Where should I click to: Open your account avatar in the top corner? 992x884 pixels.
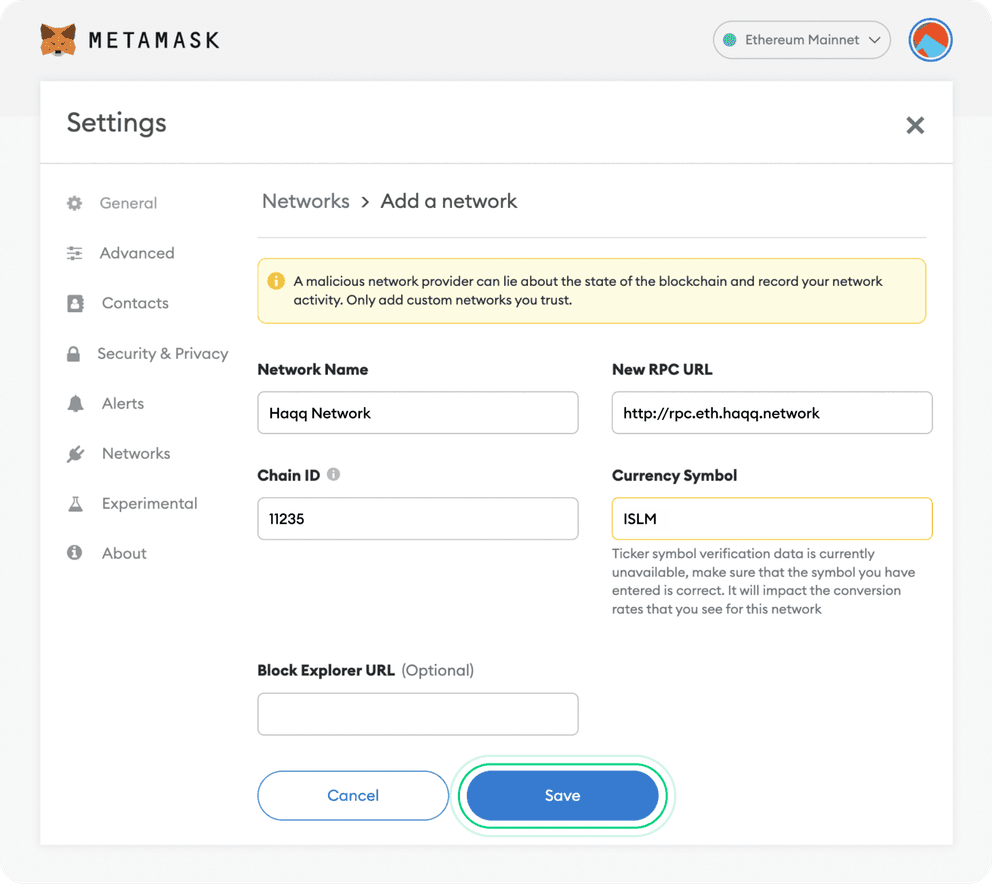pos(930,40)
